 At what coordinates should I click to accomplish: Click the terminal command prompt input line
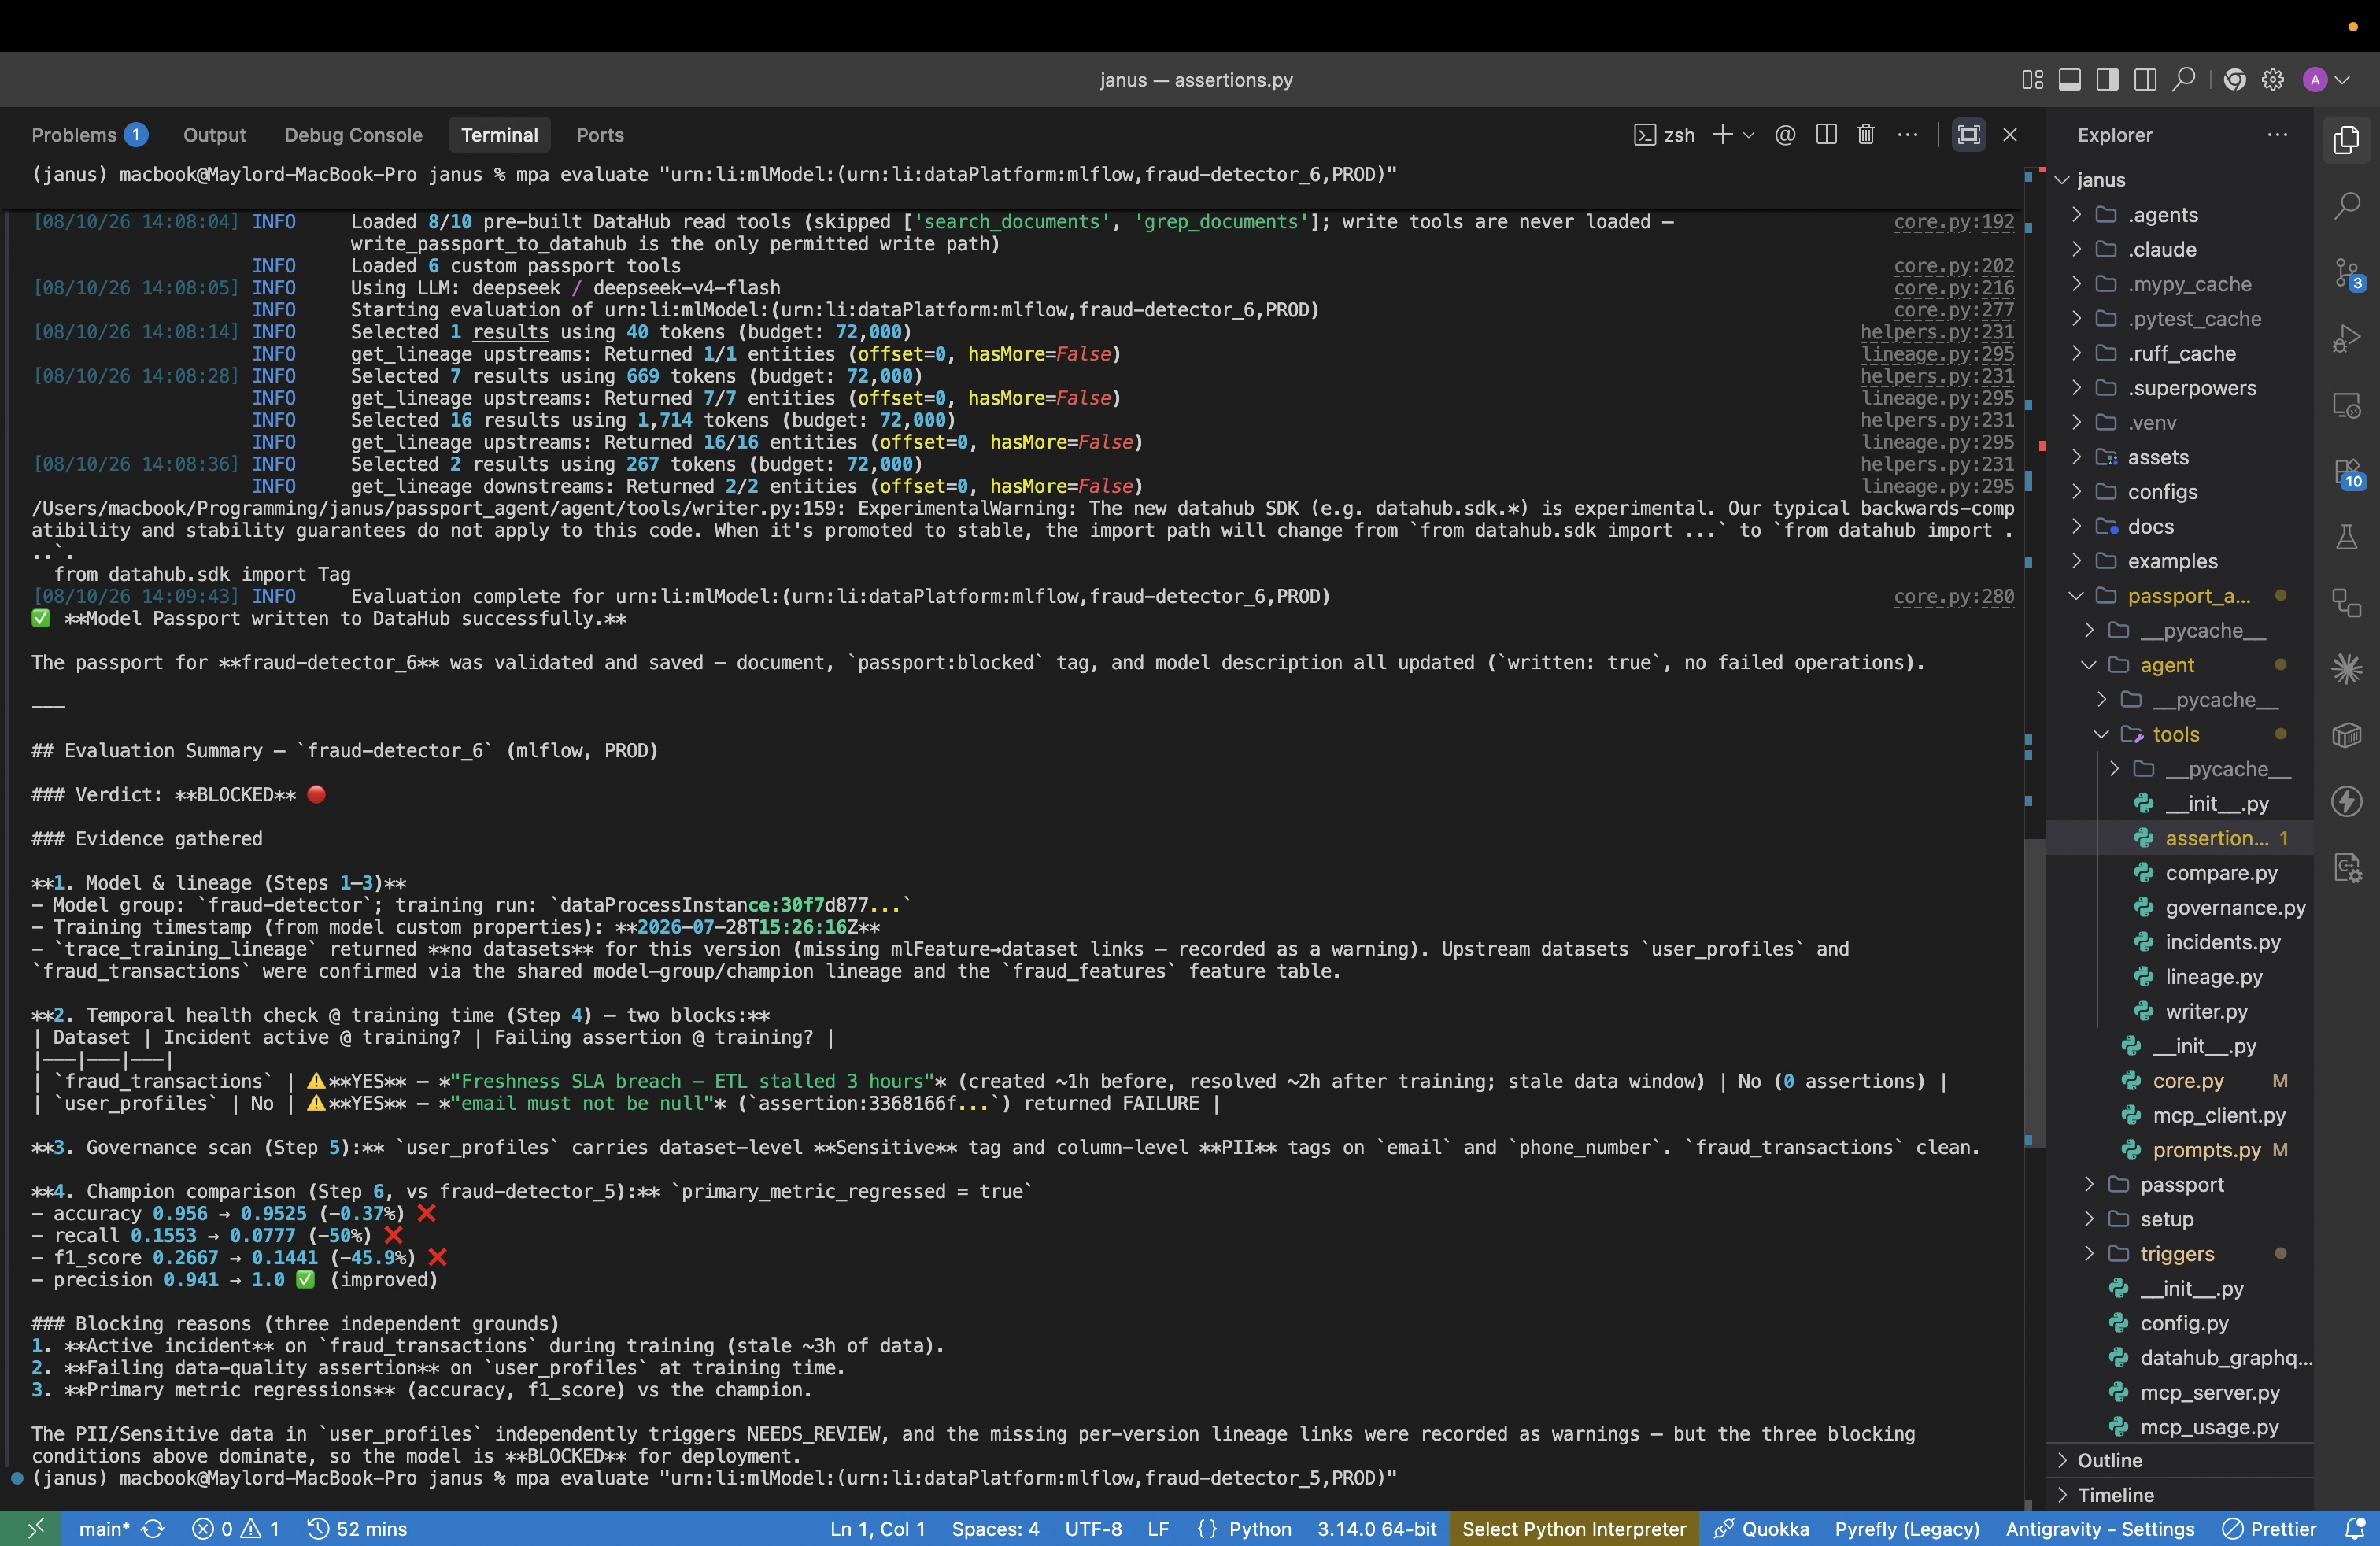point(714,1478)
